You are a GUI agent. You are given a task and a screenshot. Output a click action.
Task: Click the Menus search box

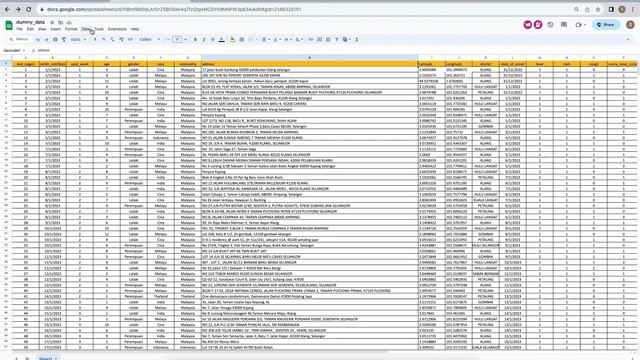[x=19, y=40]
